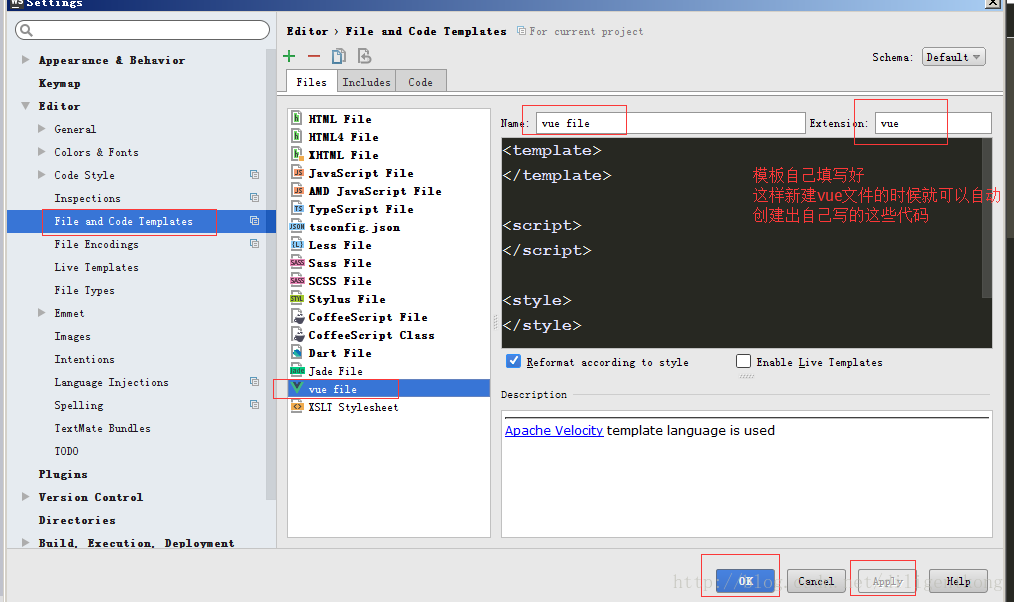Switch to the Code tab
Viewport: 1014px width, 602px height.
point(420,82)
